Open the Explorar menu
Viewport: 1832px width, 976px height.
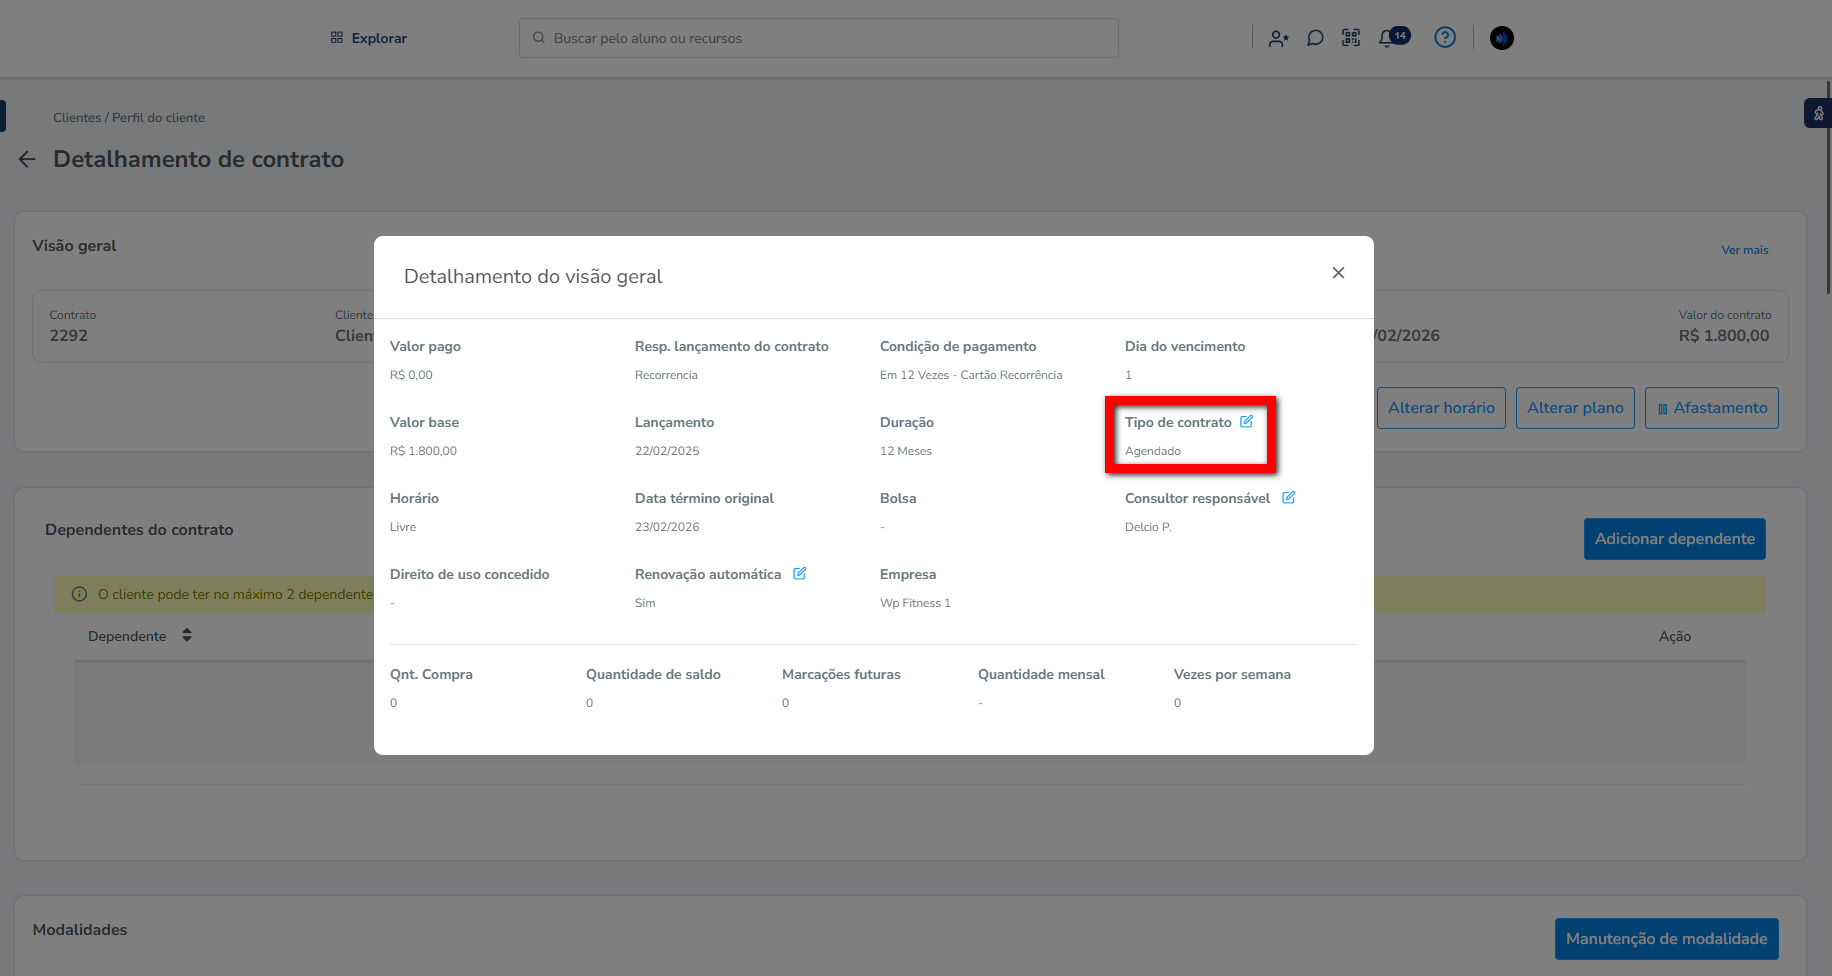(x=369, y=38)
